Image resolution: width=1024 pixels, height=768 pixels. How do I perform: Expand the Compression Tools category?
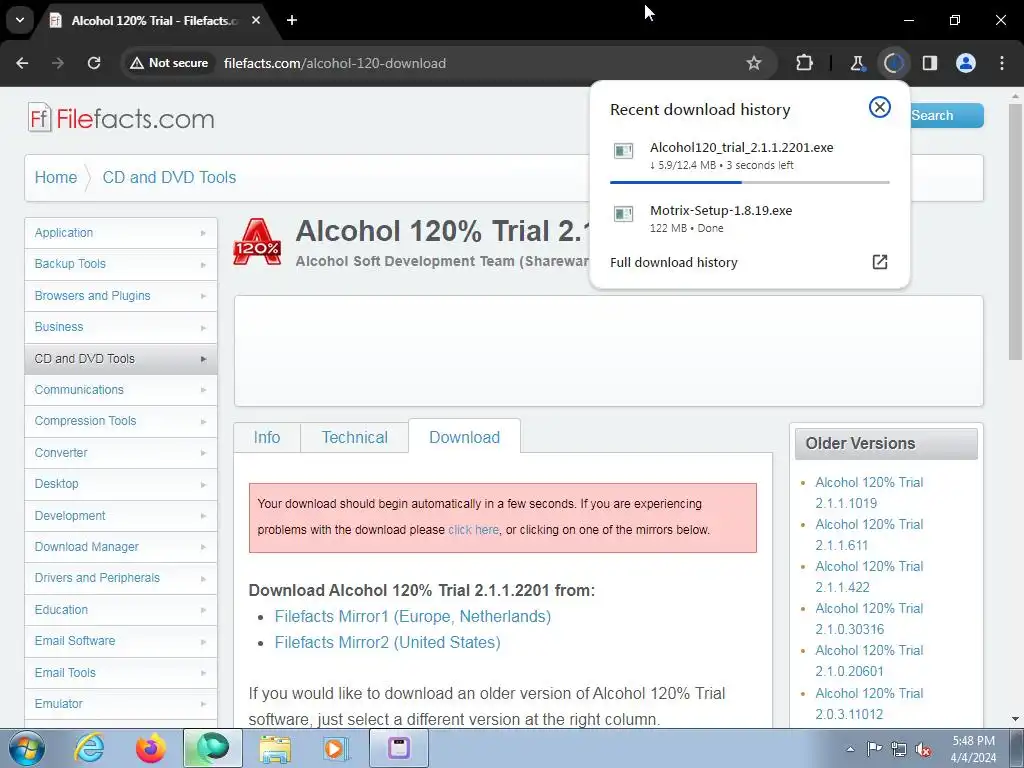click(121, 421)
